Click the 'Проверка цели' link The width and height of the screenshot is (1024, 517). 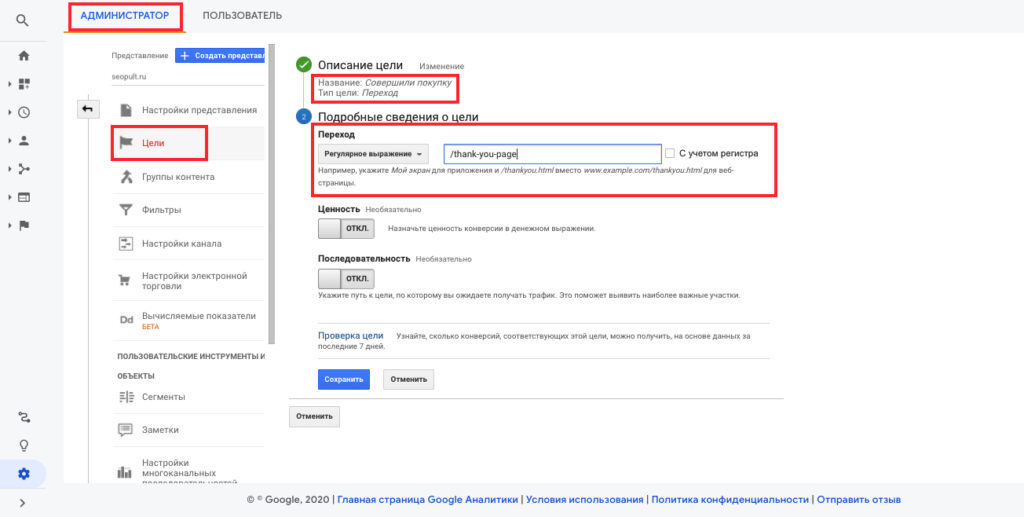(351, 336)
